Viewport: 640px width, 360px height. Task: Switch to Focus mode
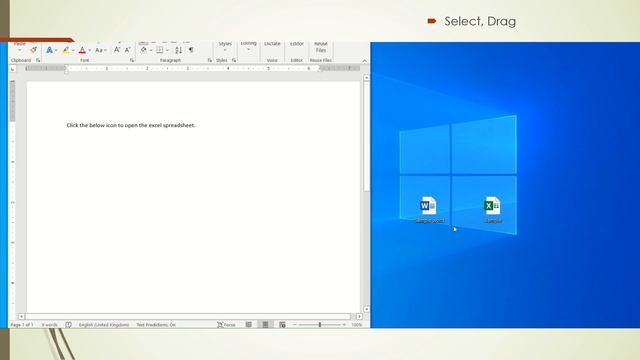click(x=226, y=325)
